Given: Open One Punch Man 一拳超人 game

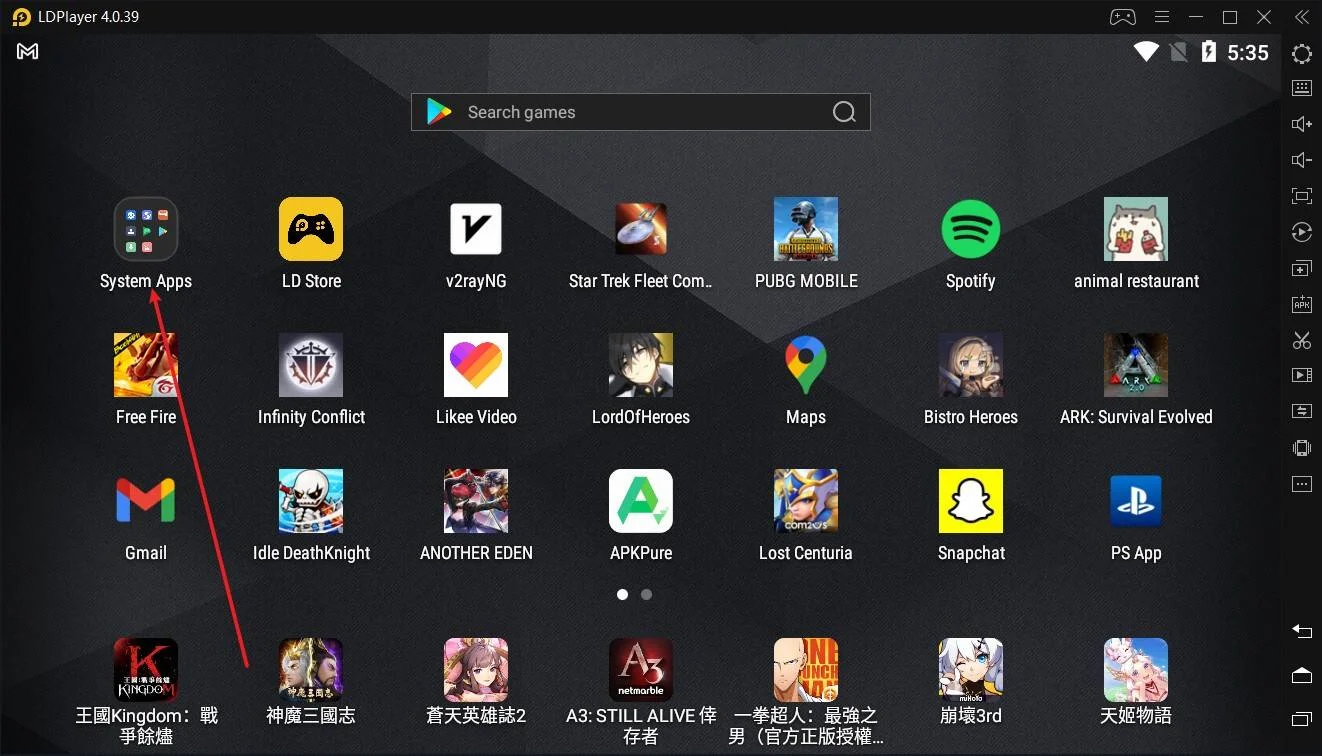Looking at the screenshot, I should click(806, 670).
